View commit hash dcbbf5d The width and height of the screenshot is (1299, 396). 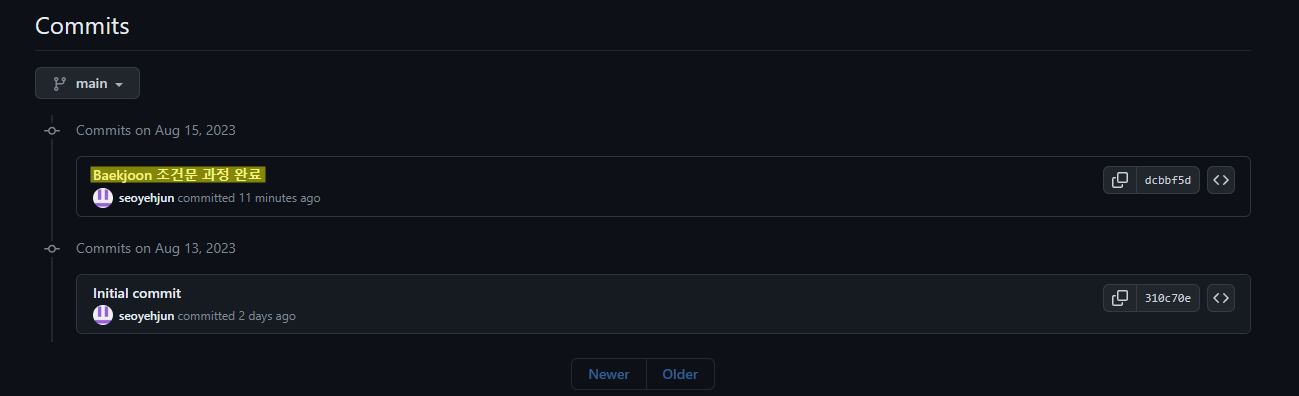pos(1168,180)
